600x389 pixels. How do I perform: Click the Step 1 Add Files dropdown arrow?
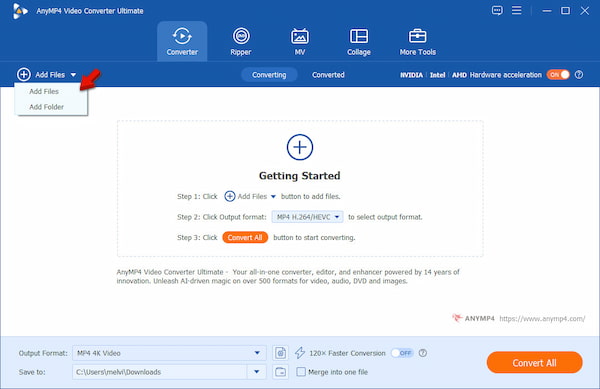273,197
